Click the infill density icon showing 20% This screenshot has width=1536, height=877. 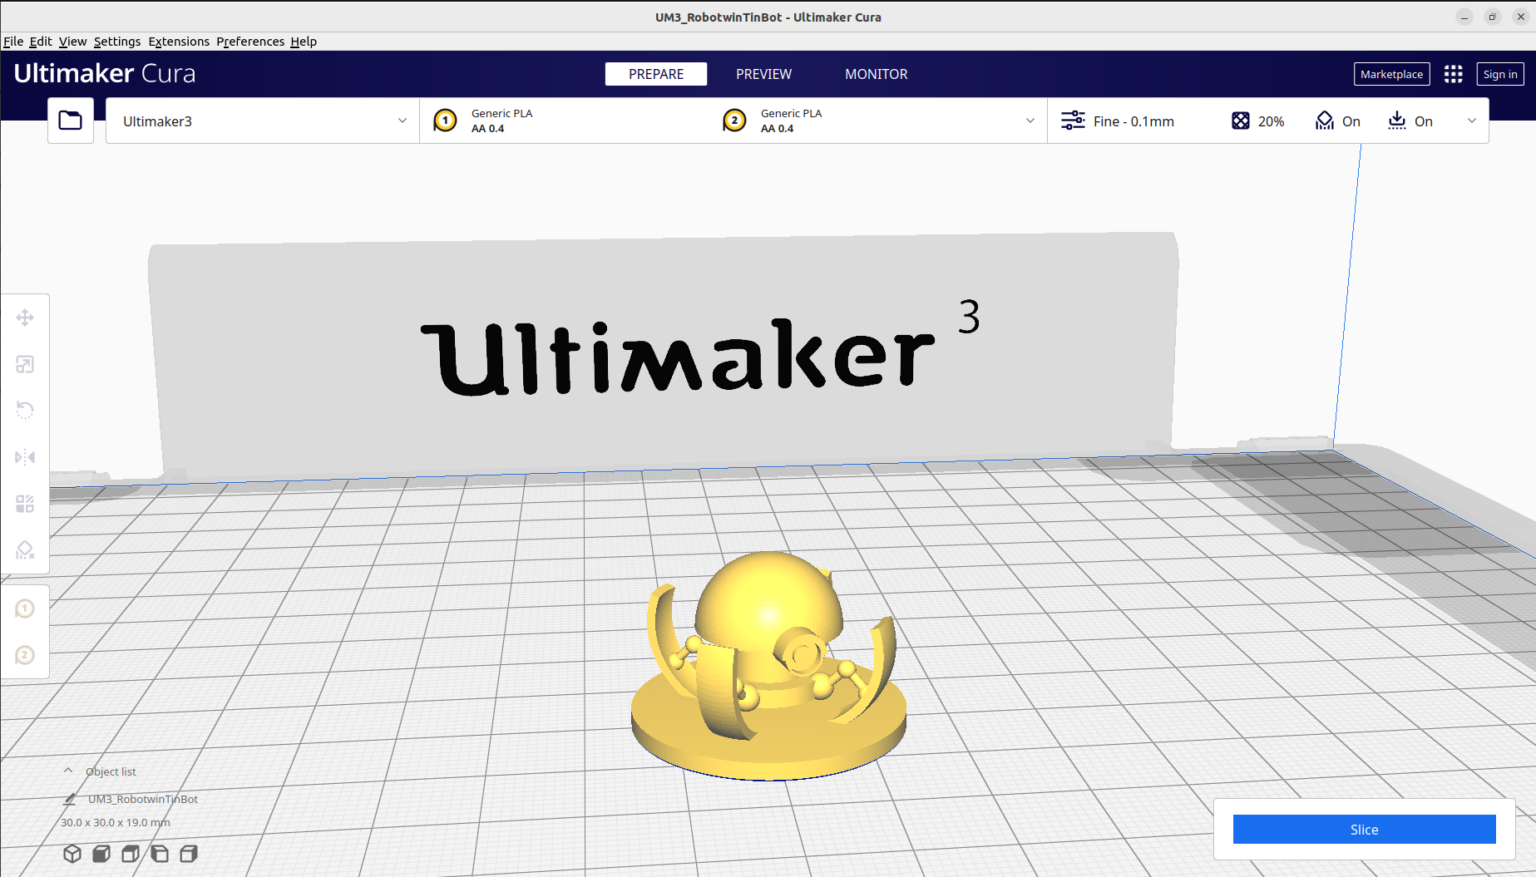click(x=1240, y=121)
